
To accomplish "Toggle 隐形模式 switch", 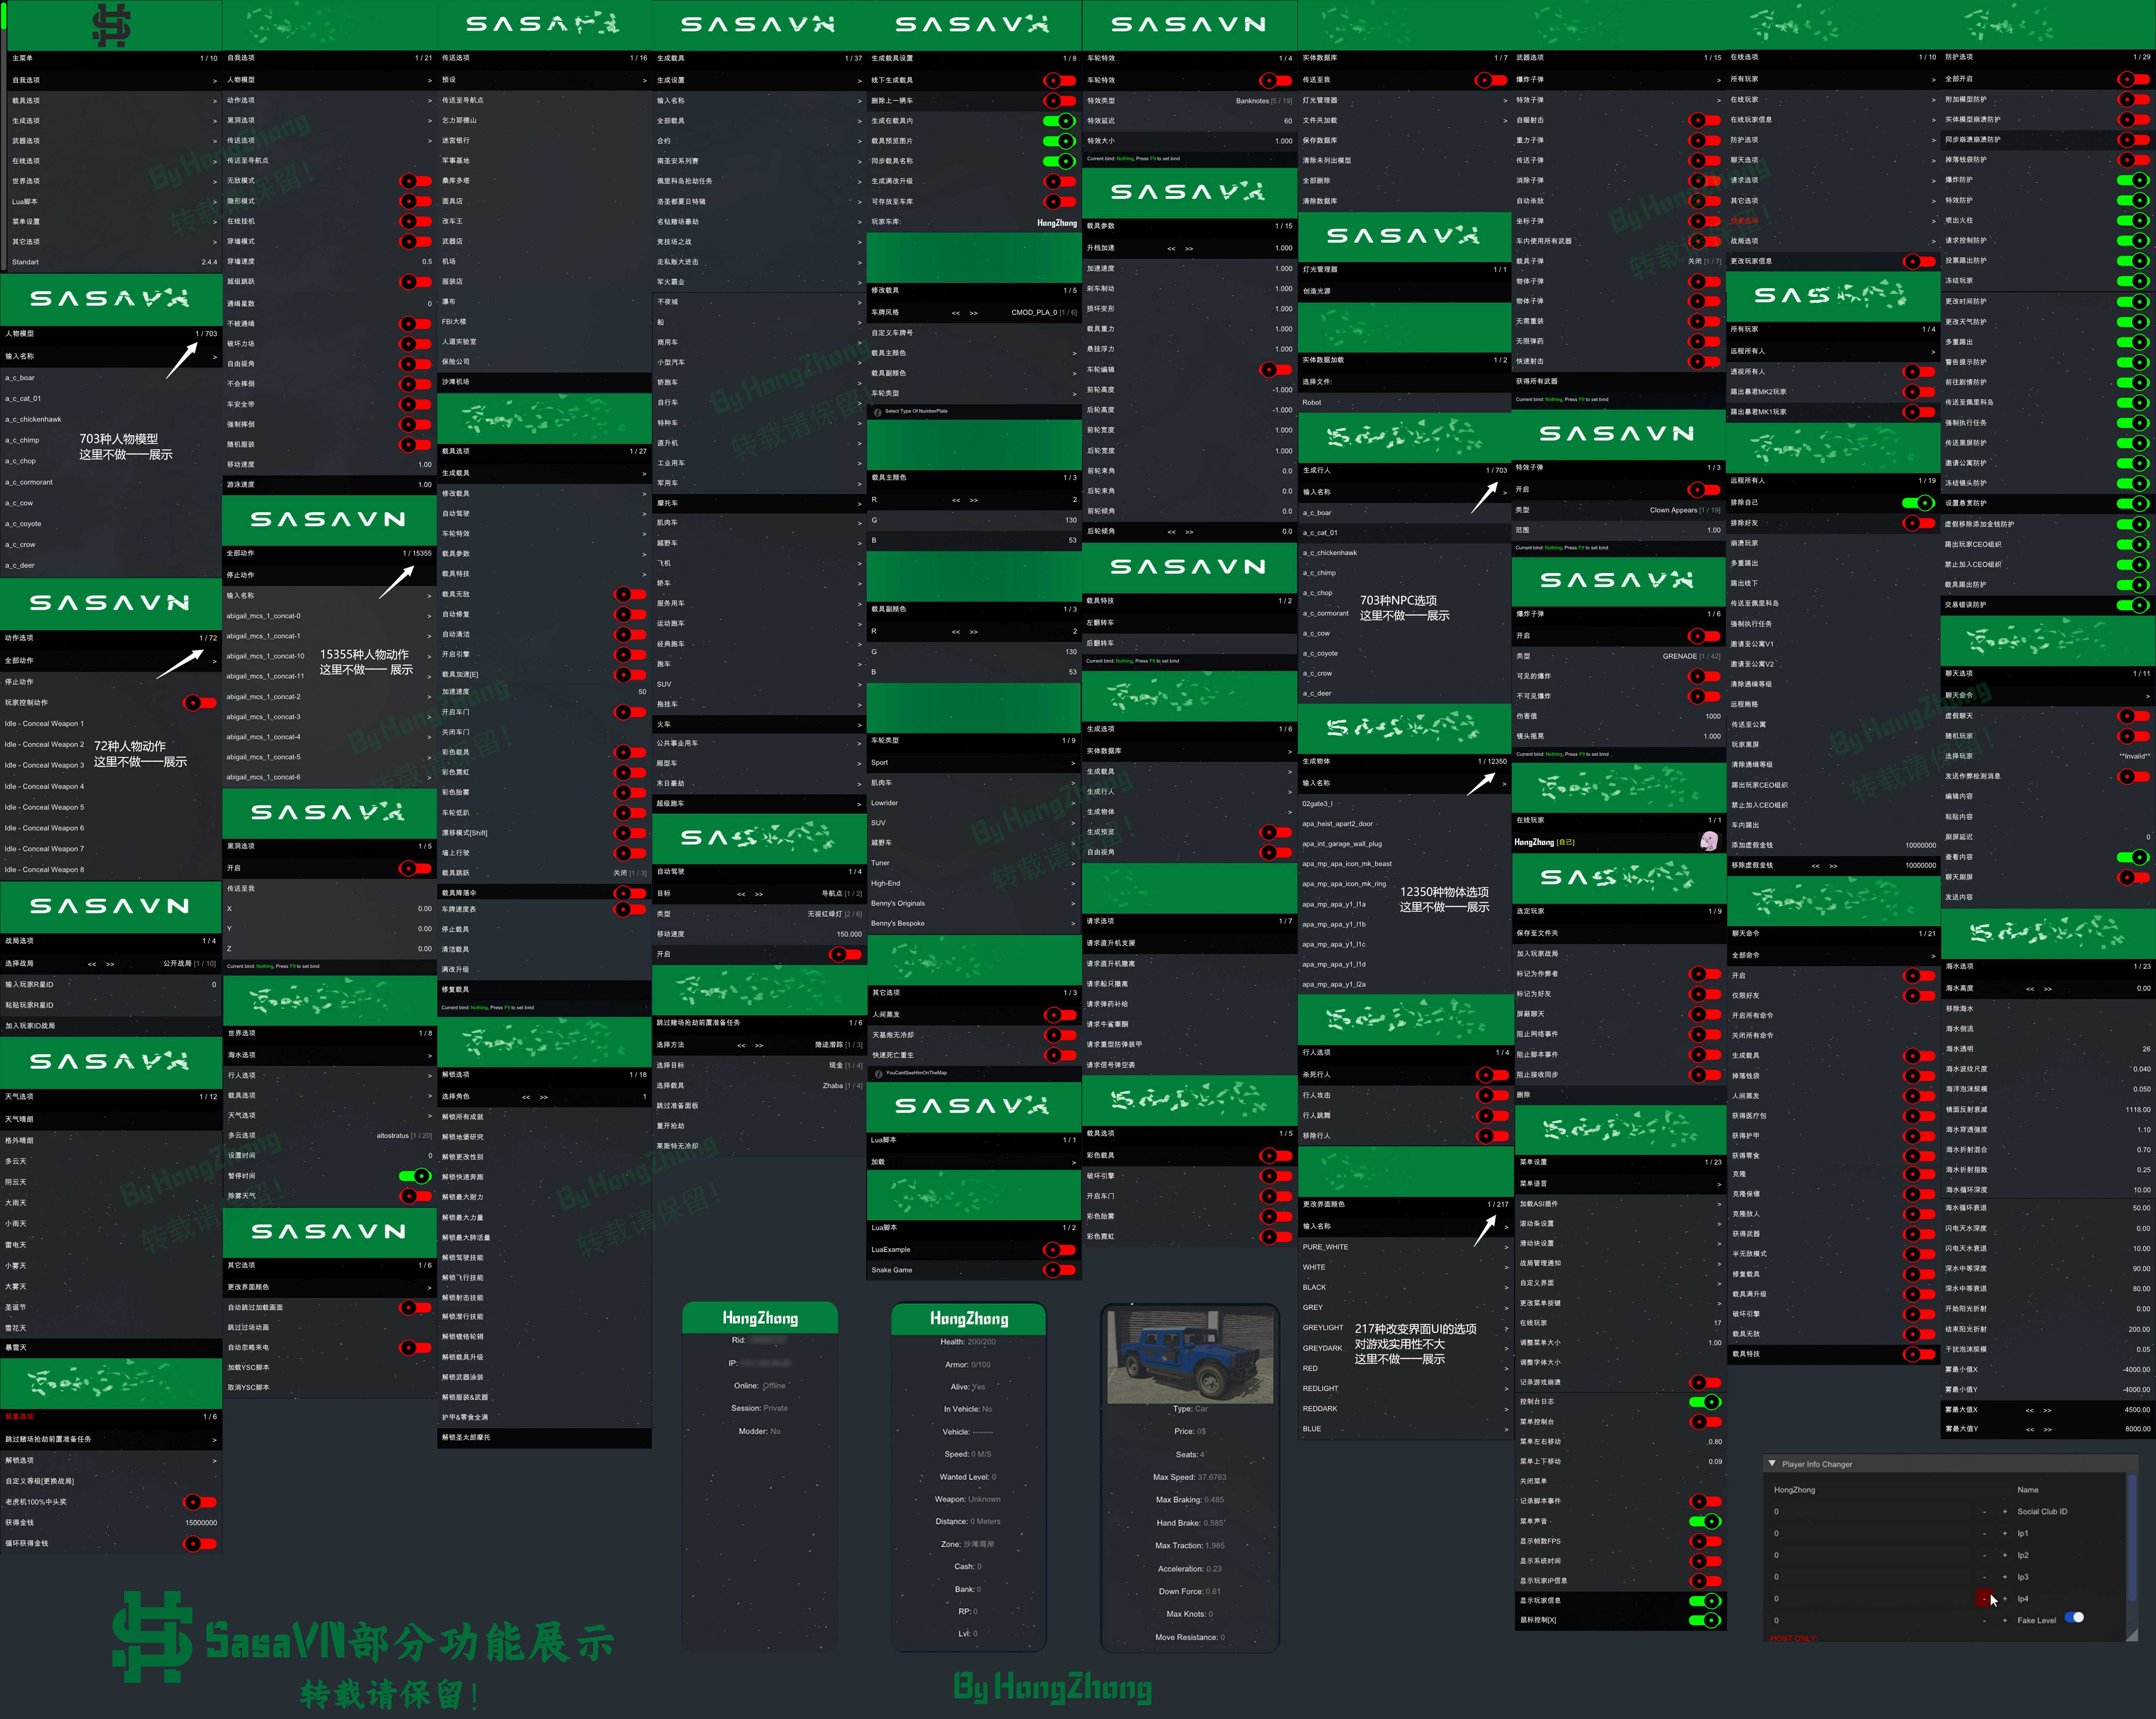I will pyautogui.click(x=416, y=201).
